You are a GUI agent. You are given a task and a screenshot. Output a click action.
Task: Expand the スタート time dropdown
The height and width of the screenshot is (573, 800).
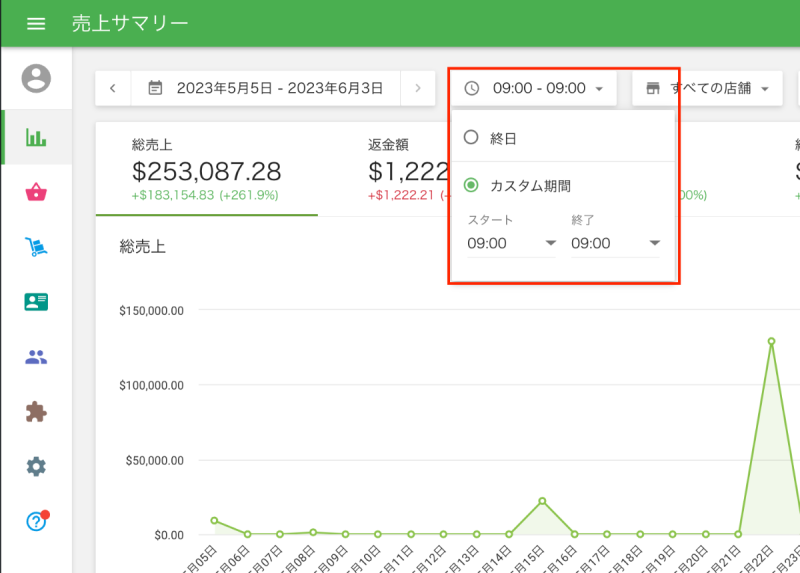[511, 243]
